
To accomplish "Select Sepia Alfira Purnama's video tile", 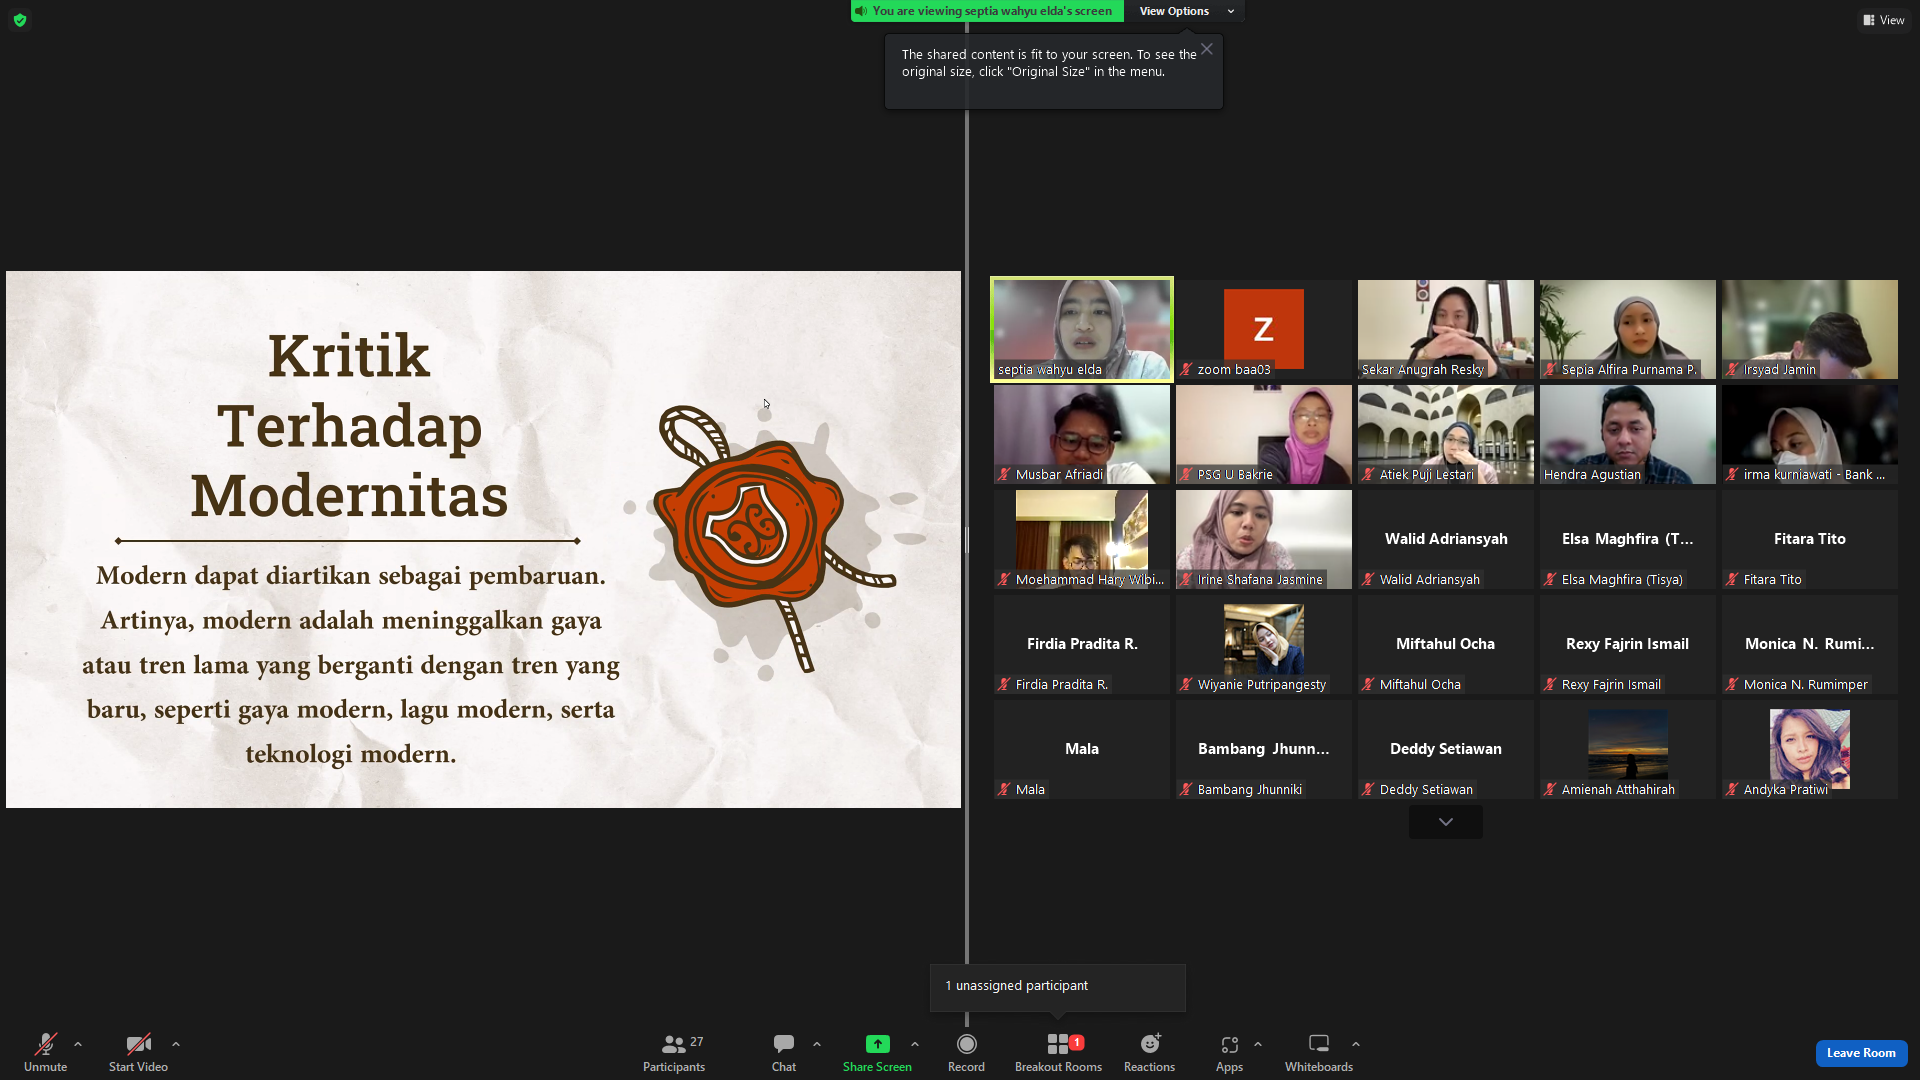I will click(1628, 329).
